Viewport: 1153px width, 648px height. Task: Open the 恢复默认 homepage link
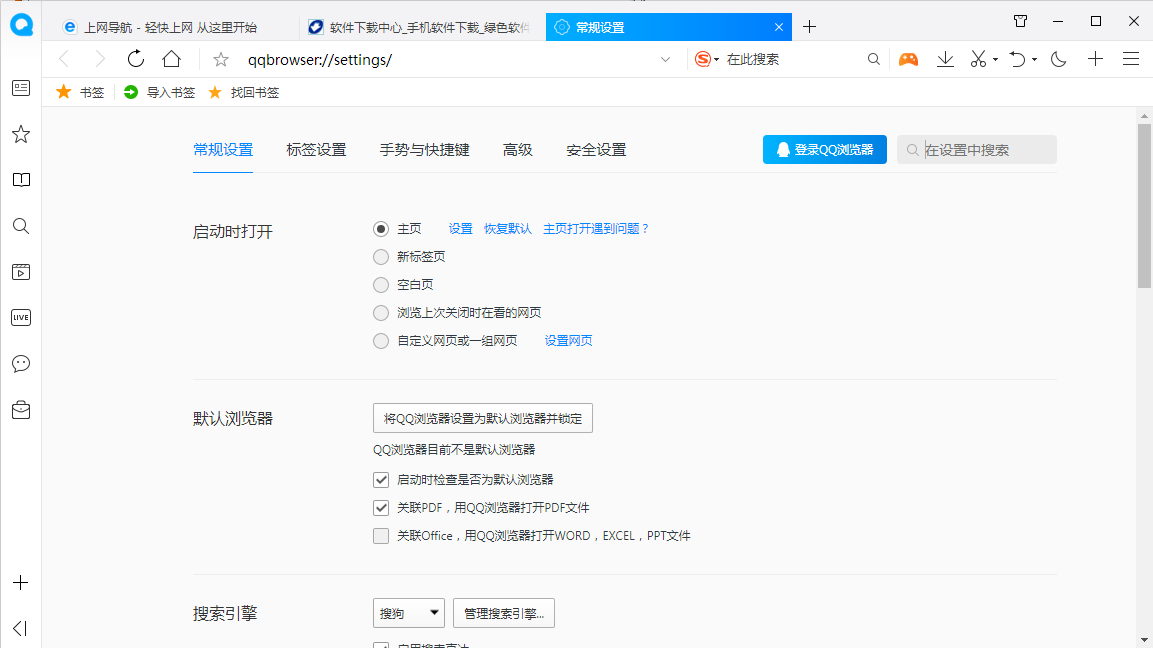pos(506,228)
